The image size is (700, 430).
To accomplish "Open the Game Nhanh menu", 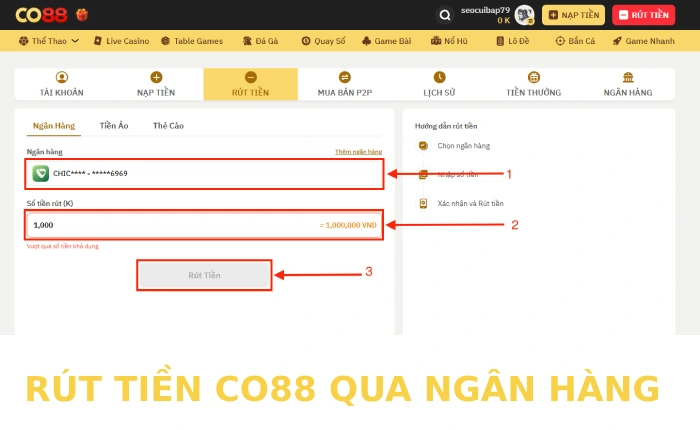I will point(643,41).
